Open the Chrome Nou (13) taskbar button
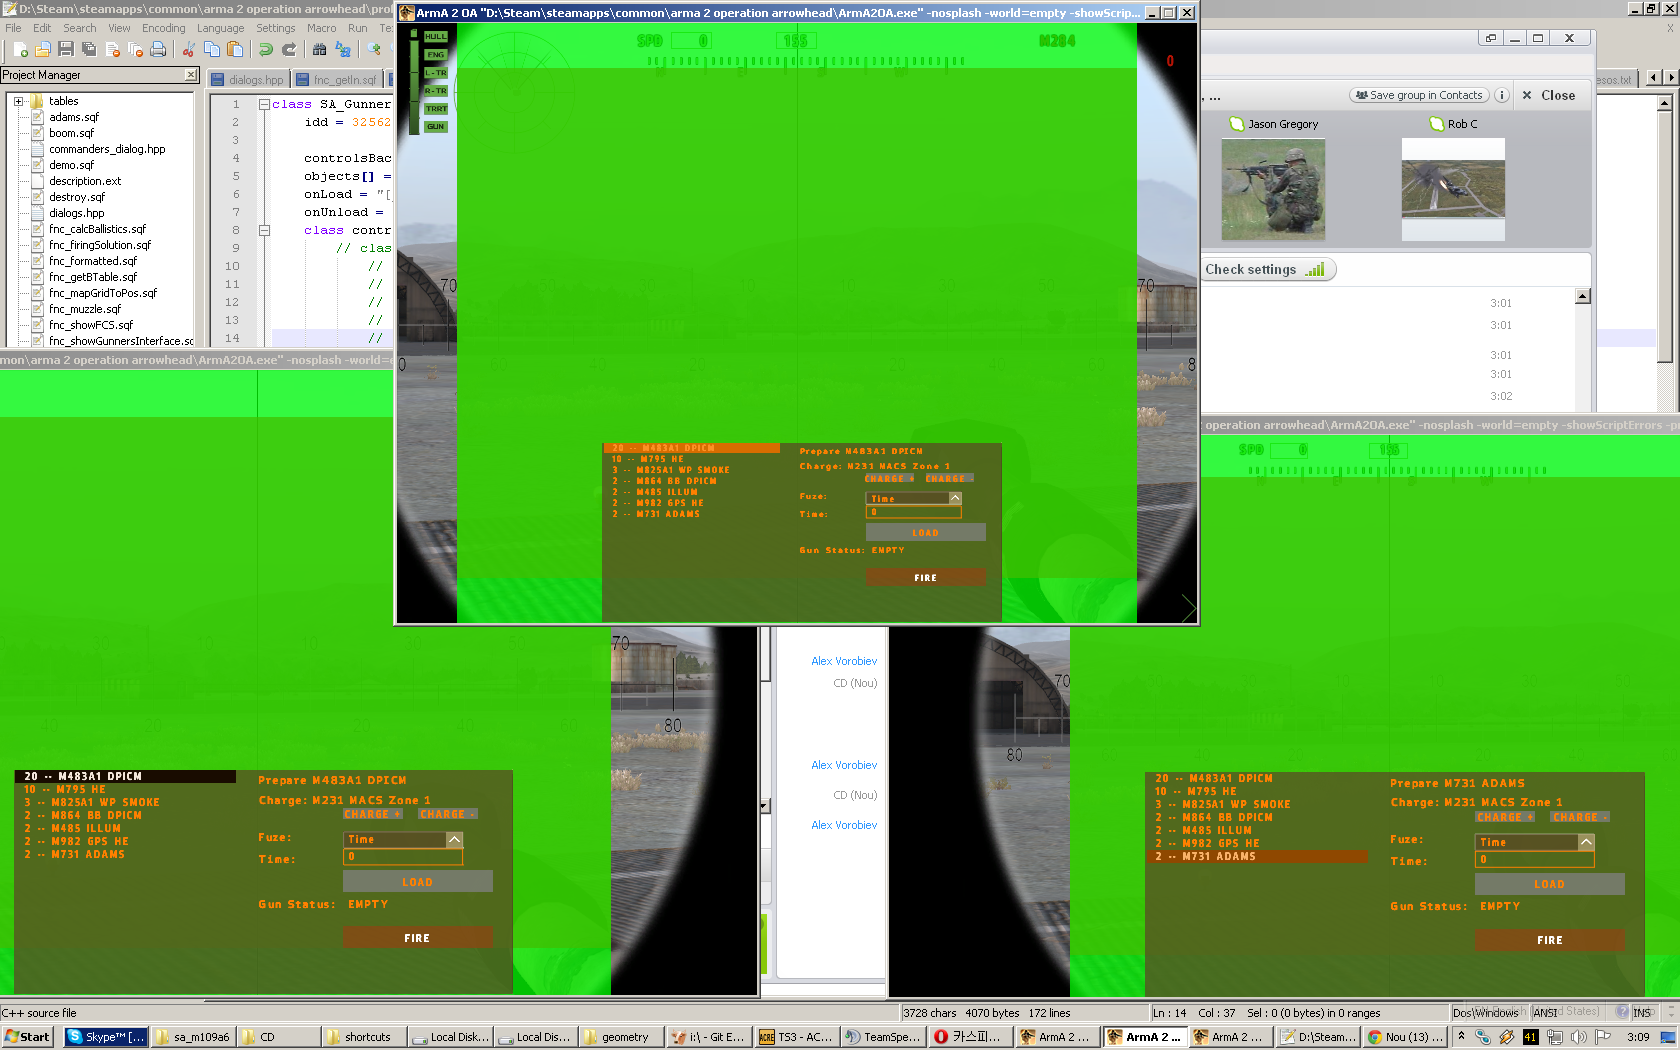Image resolution: width=1680 pixels, height=1050 pixels. click(1406, 1037)
